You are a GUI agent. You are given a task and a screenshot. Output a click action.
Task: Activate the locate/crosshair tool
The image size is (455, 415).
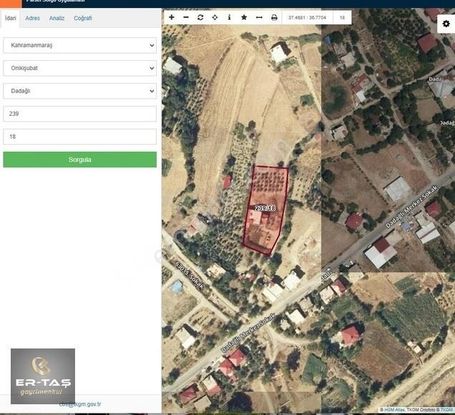[x=215, y=17]
